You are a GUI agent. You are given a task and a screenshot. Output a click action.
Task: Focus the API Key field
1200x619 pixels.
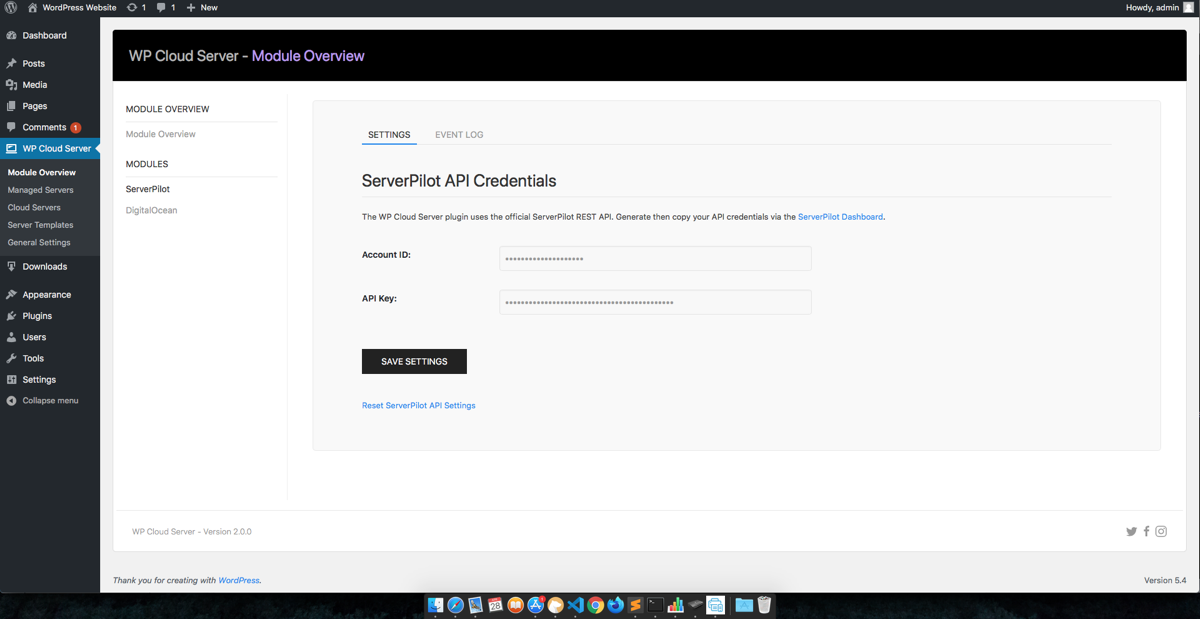click(x=655, y=302)
